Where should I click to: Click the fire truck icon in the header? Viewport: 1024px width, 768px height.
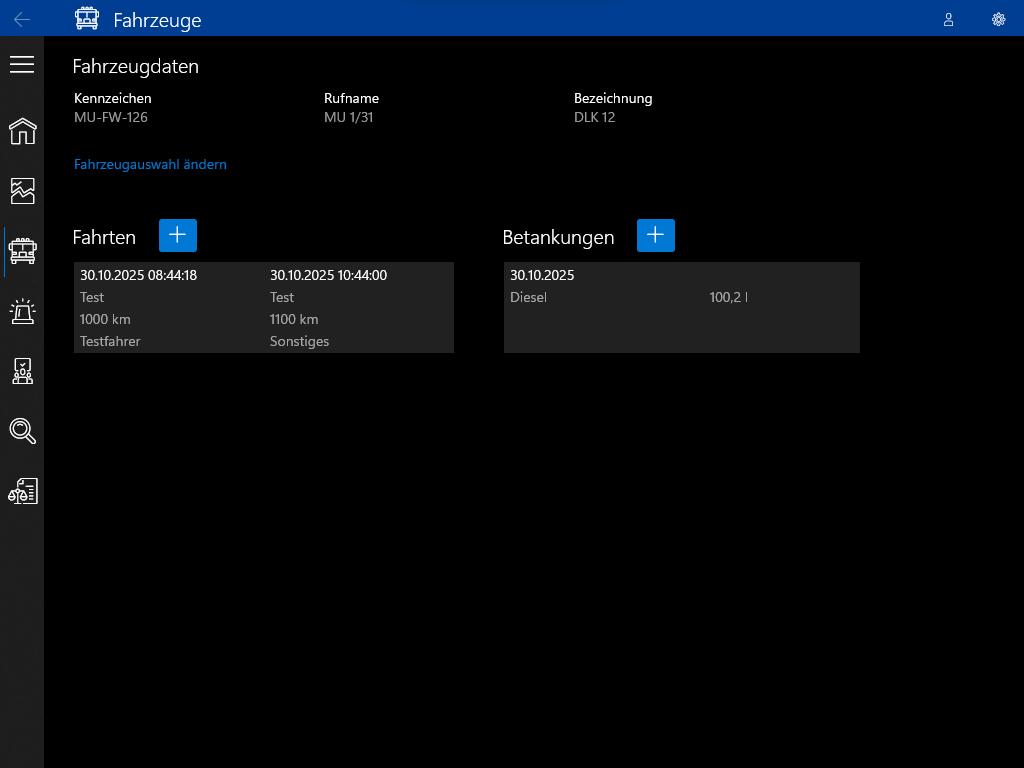[x=87, y=19]
